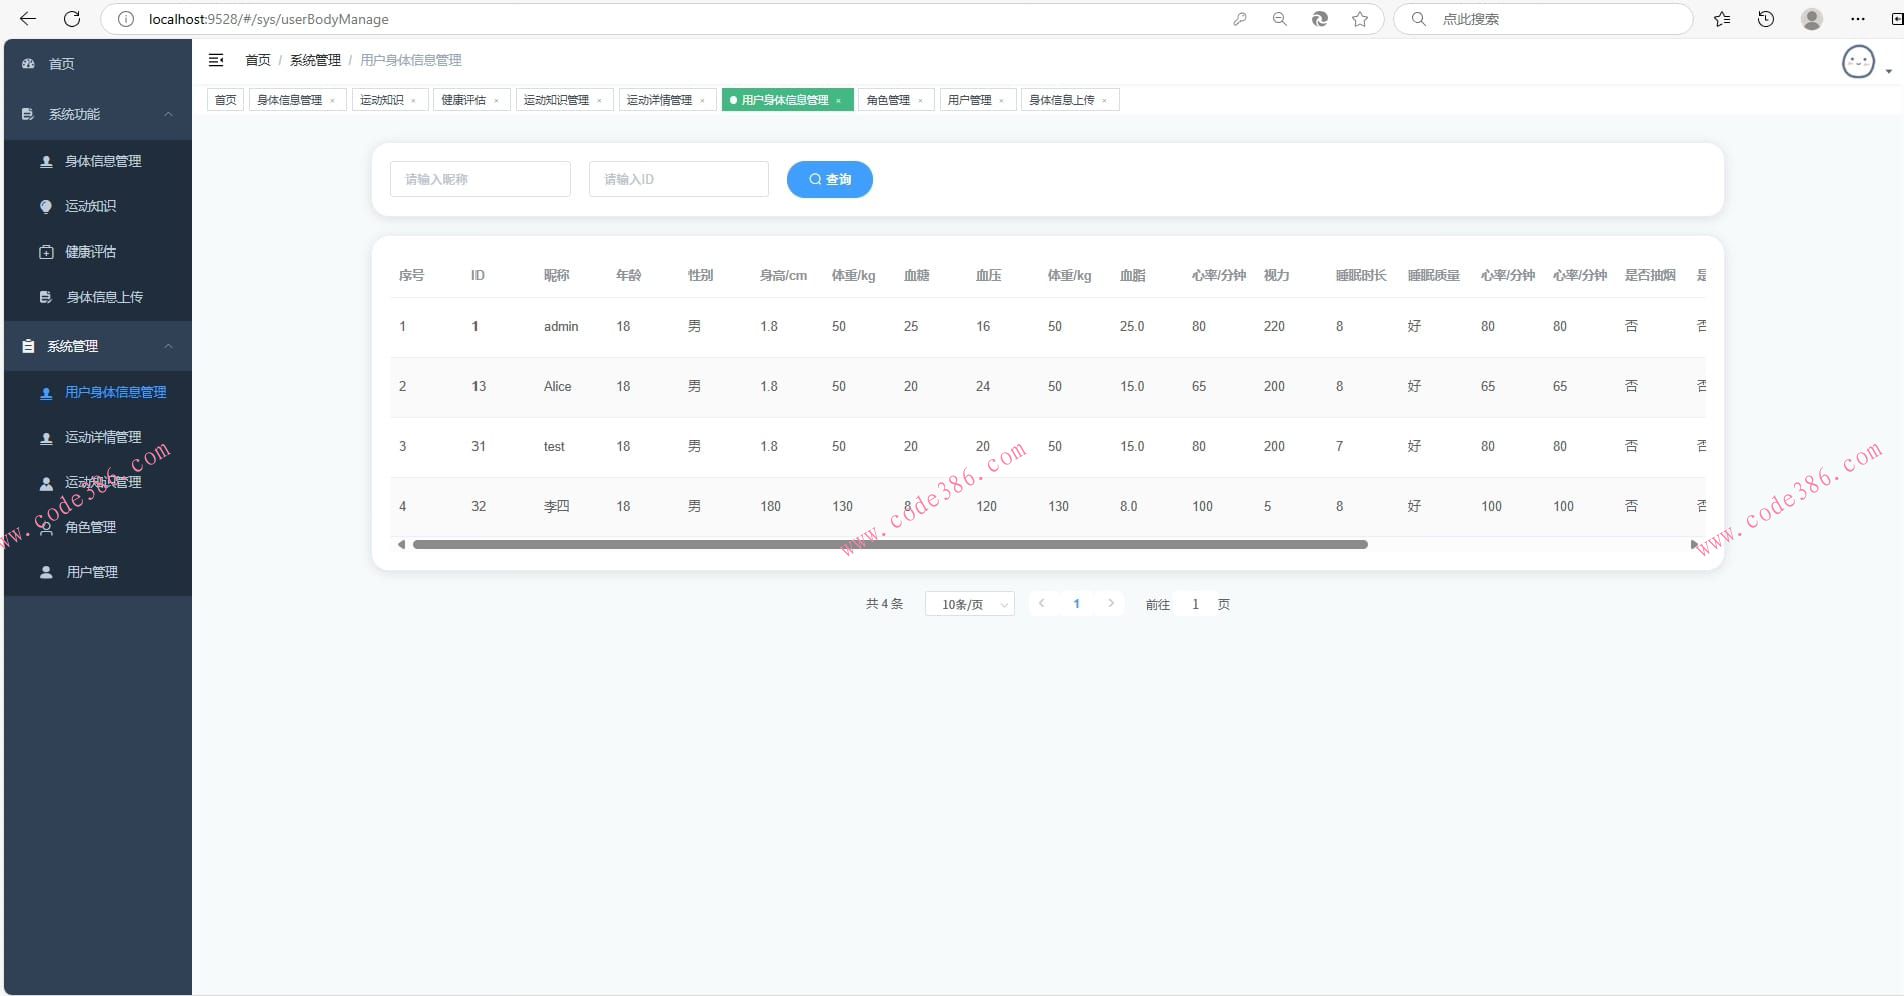Switch to the 健康评估 tab

click(x=463, y=100)
